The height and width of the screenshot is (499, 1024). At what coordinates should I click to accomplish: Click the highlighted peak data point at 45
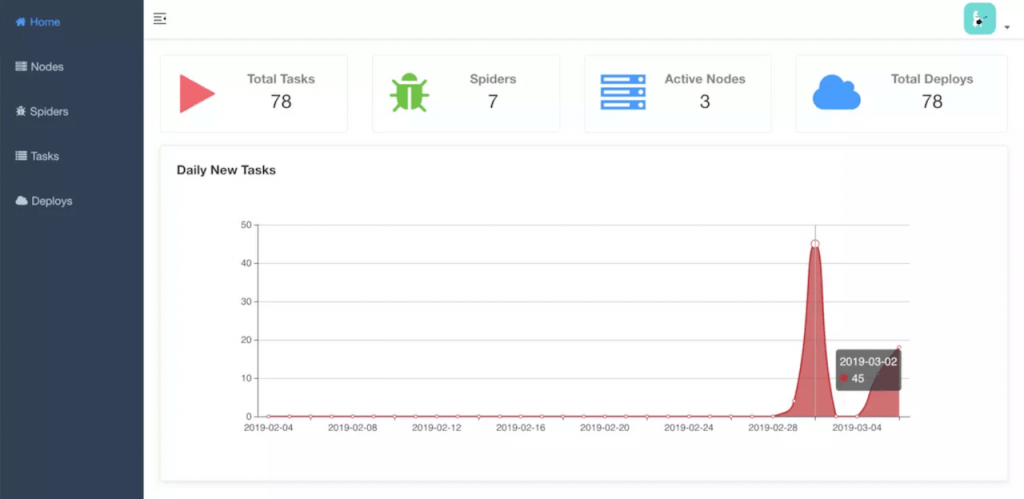[x=815, y=244]
